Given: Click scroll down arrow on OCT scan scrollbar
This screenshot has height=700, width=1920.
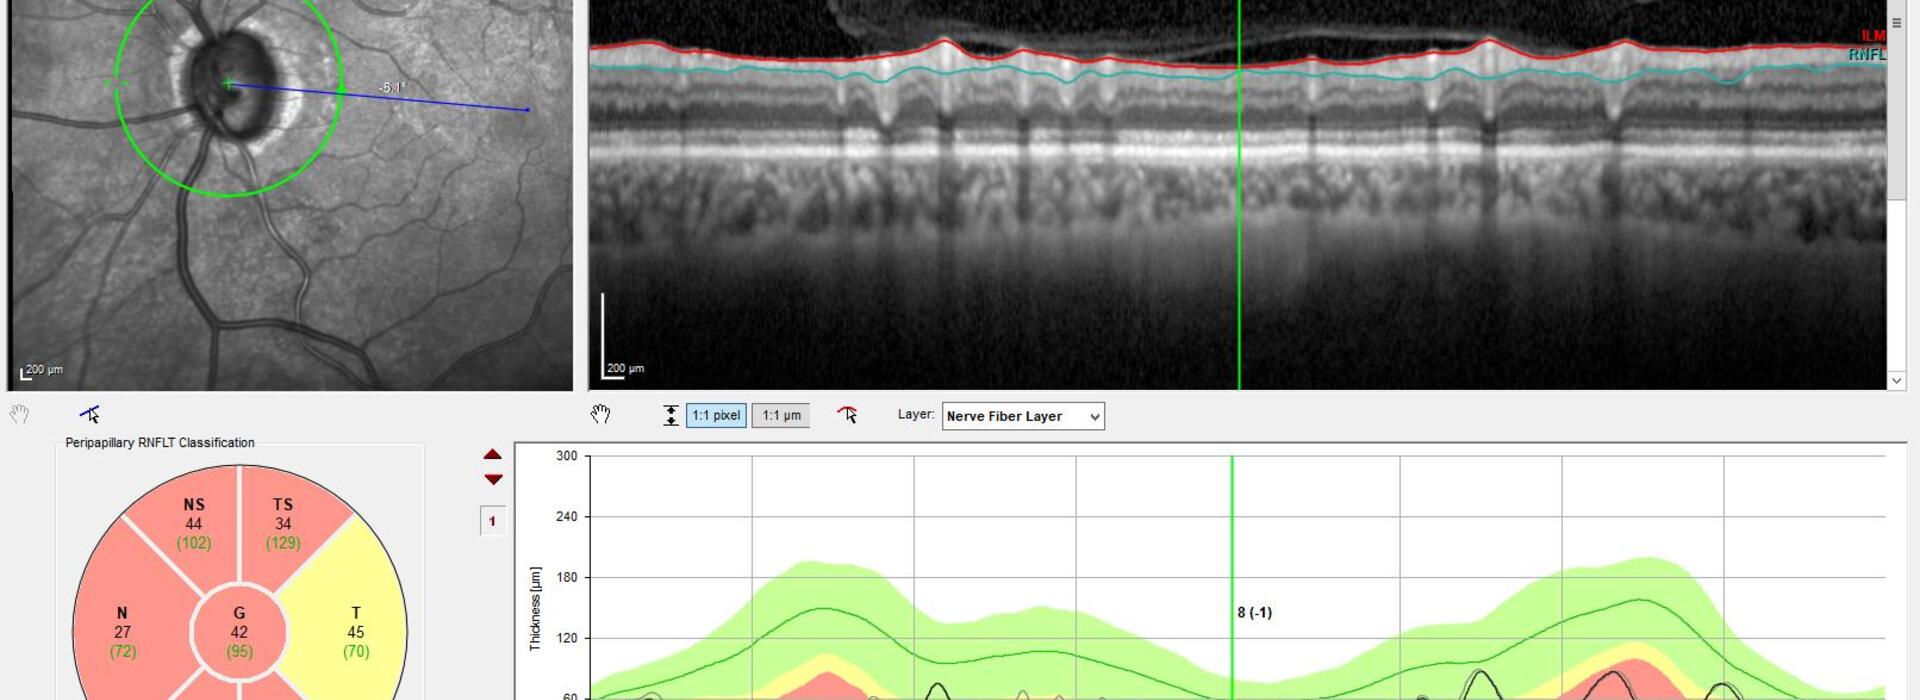Looking at the screenshot, I should pos(1896,380).
